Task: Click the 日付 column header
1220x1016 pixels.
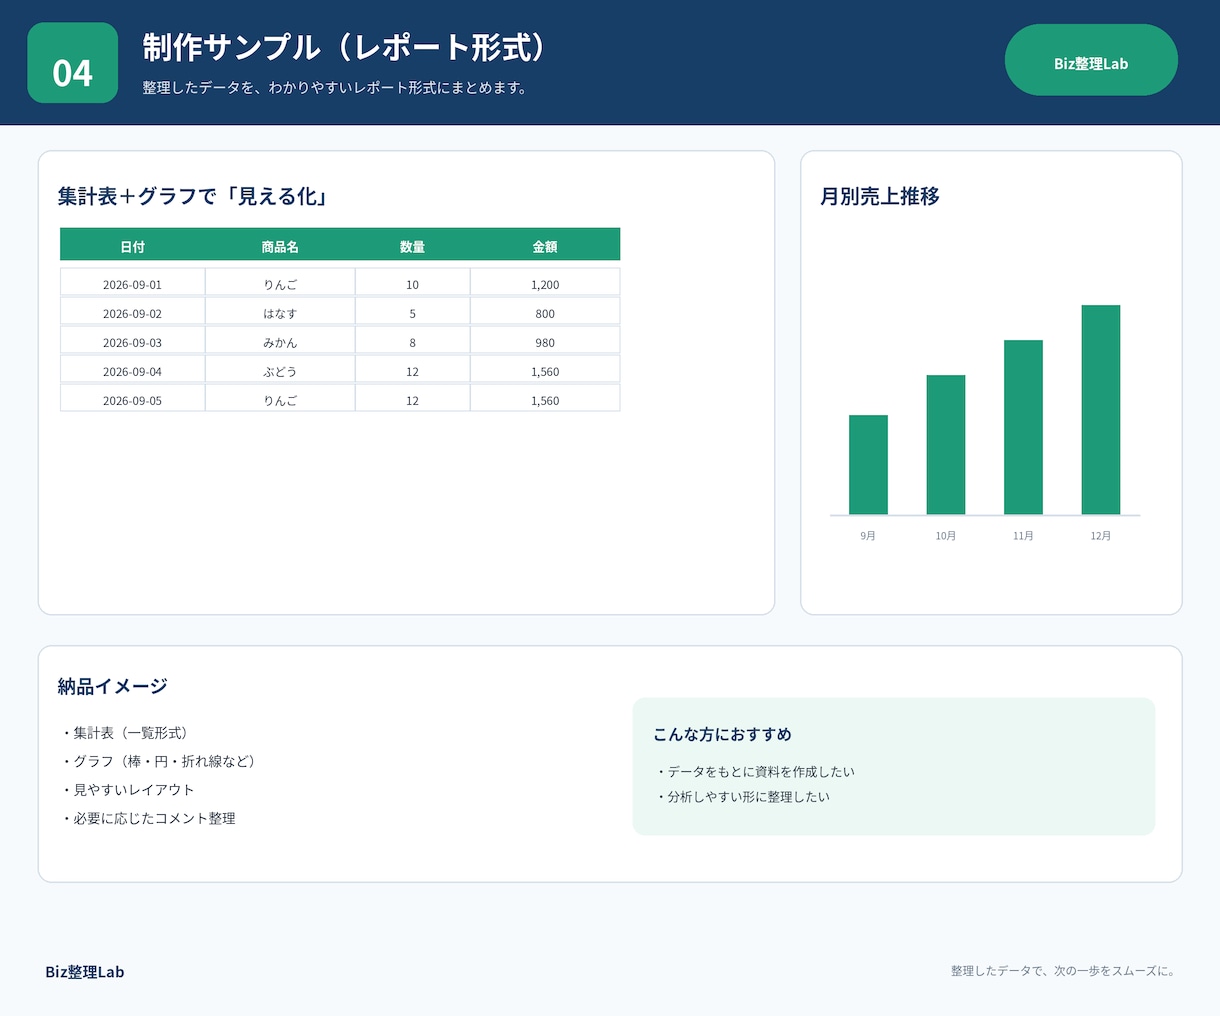Action: click(x=132, y=246)
